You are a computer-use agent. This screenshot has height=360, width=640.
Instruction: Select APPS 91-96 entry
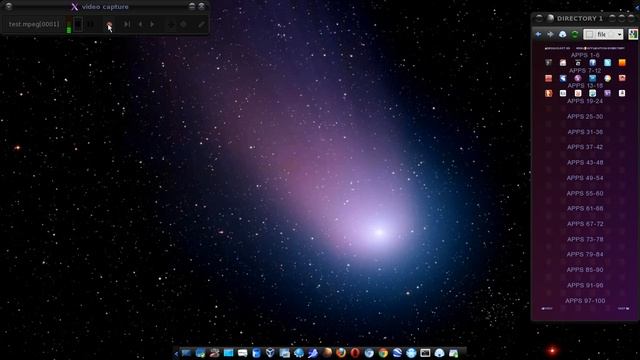pos(585,285)
